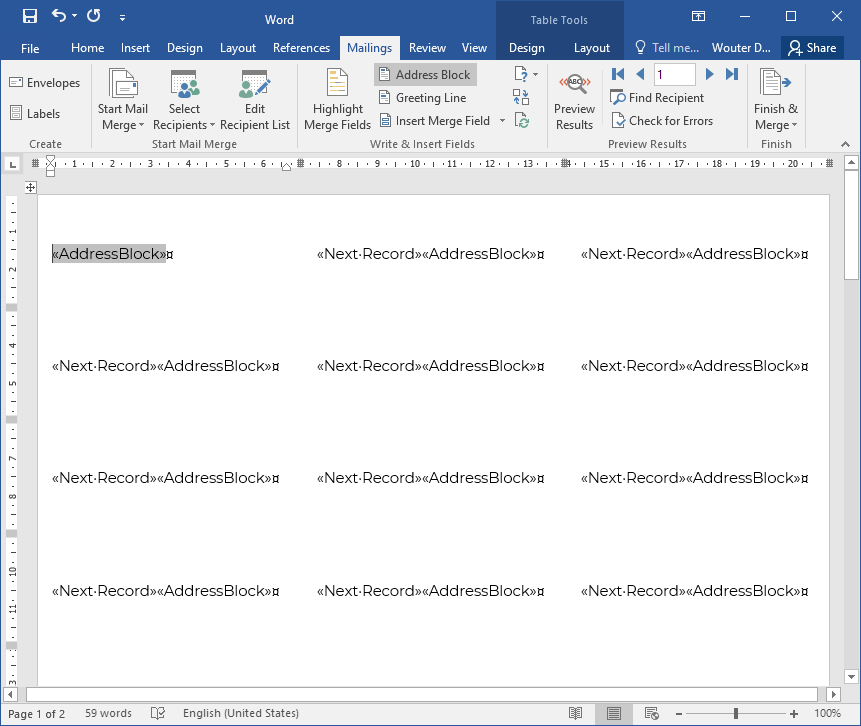The height and width of the screenshot is (726, 861).
Task: Switch to the Insert tab
Action: click(x=135, y=48)
